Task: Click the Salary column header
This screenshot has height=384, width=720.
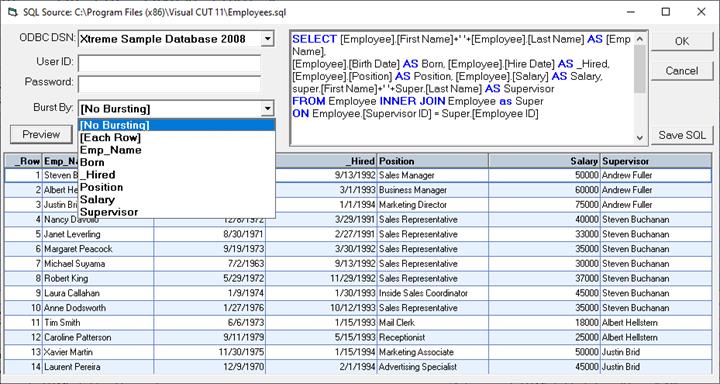Action: (545, 161)
